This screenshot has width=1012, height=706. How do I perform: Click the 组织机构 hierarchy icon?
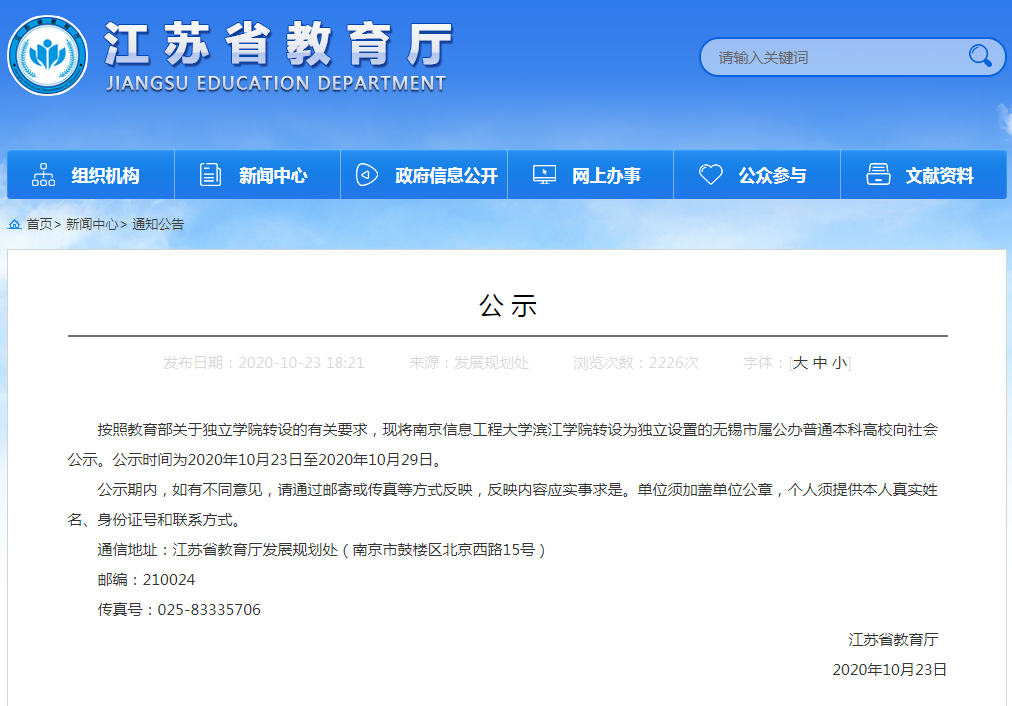point(44,175)
